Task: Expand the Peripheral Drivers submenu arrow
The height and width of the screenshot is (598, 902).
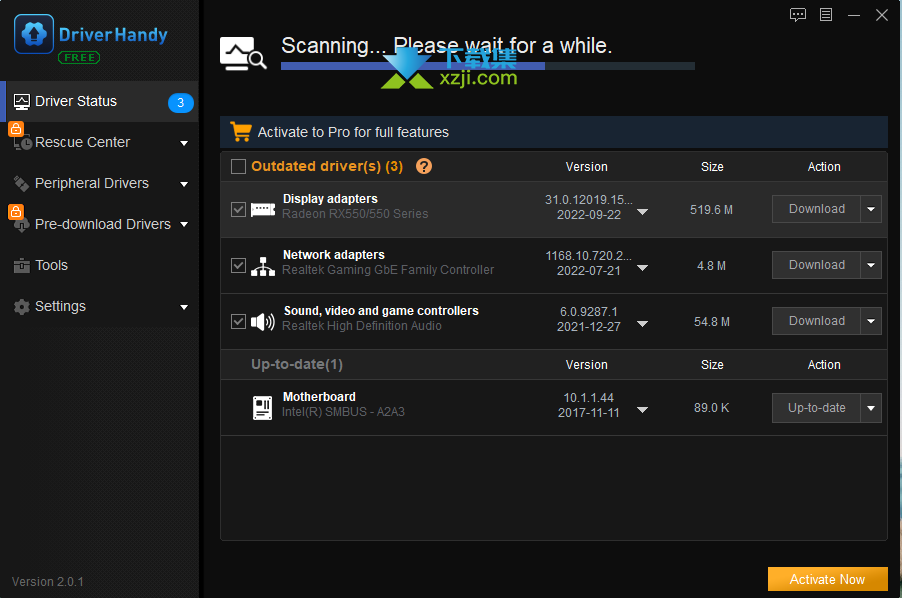Action: (184, 184)
